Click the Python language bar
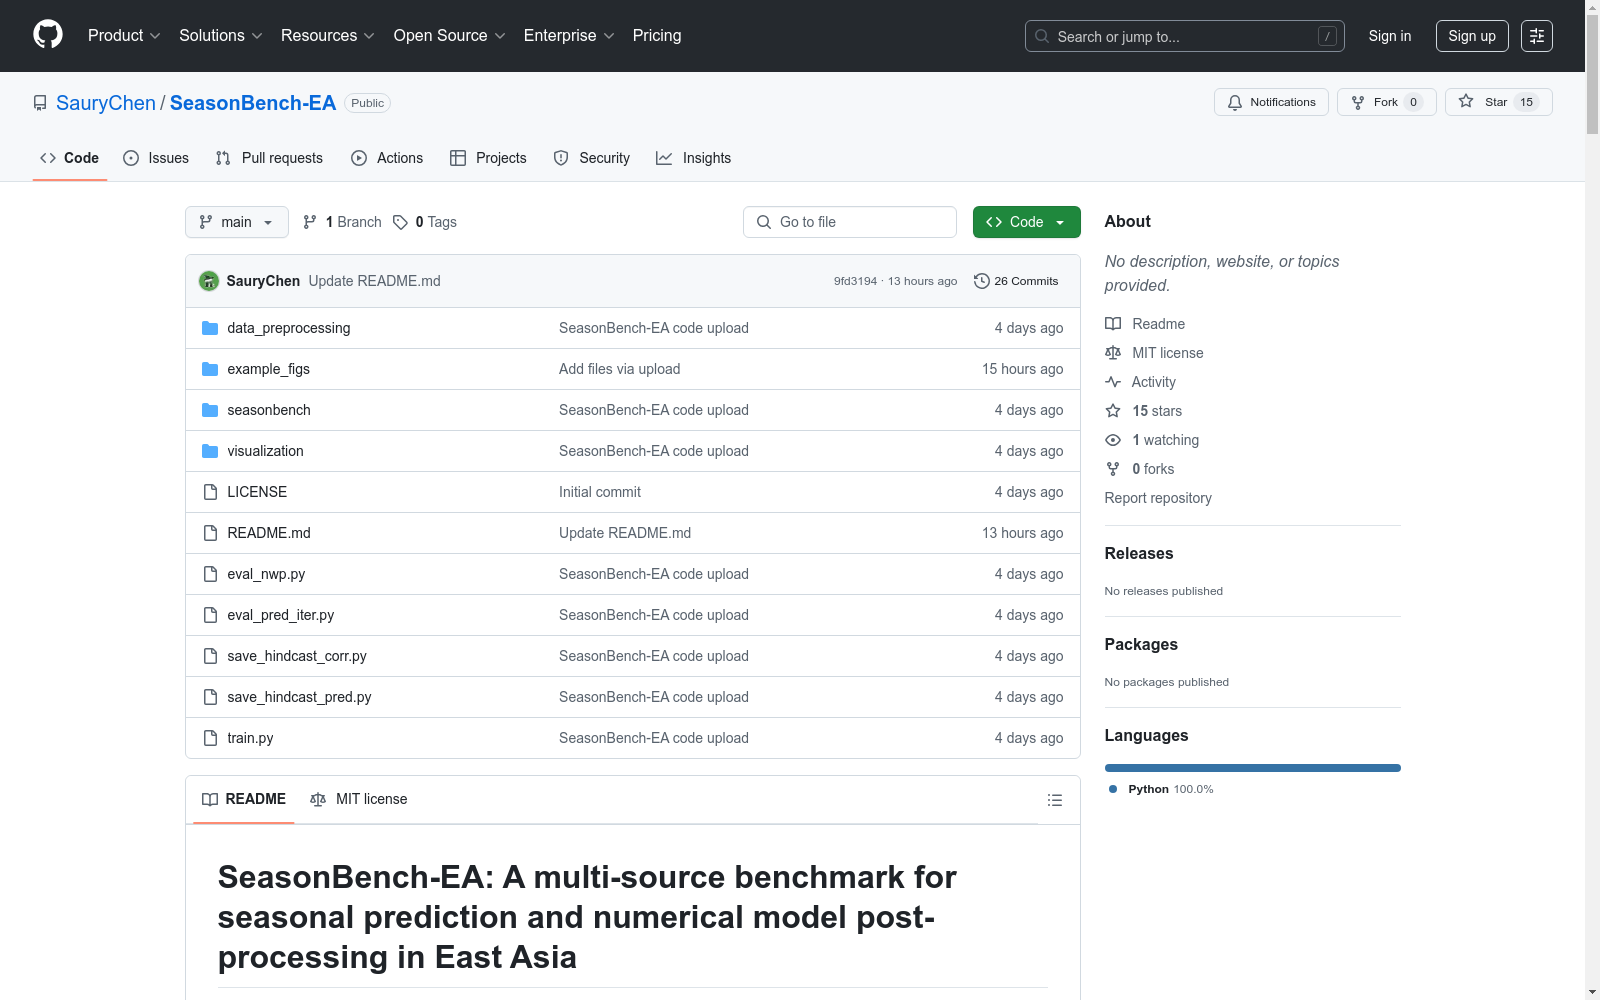The width and height of the screenshot is (1600, 1000). tap(1253, 768)
